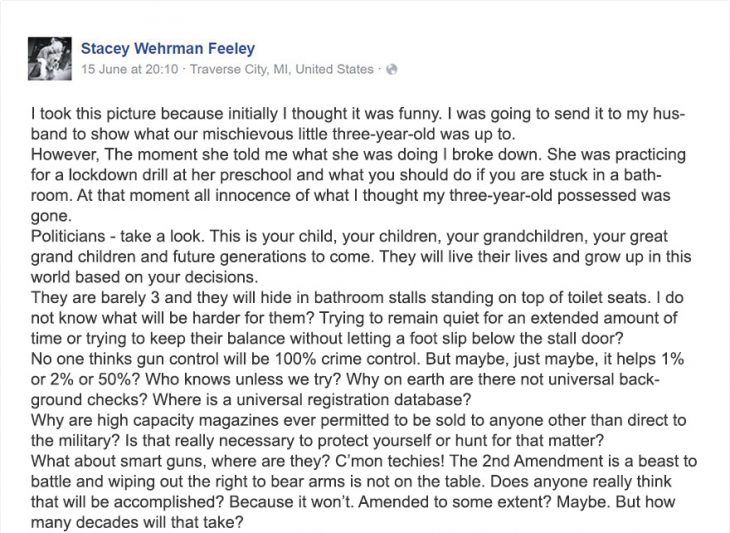
Task: Click "Politicians - take a look." text
Action: pos(117,236)
